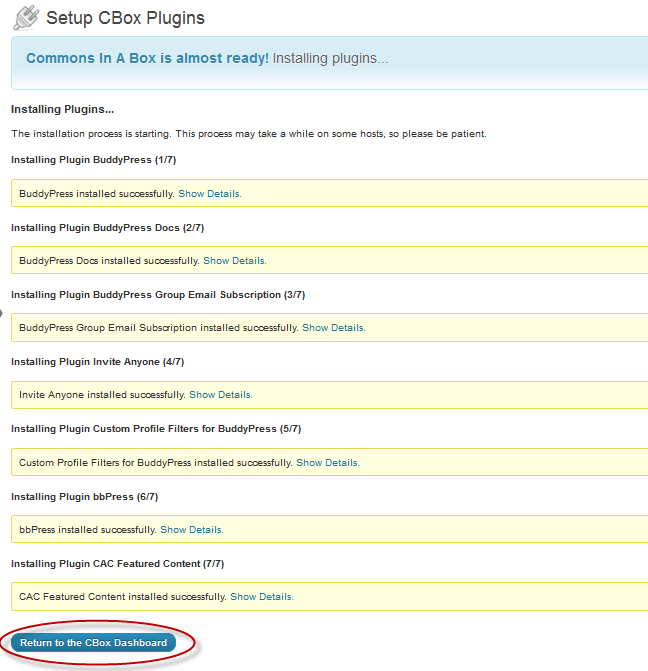This screenshot has width=648, height=671.
Task: Show details for BuddyPress Docs installation
Action: tap(235, 261)
